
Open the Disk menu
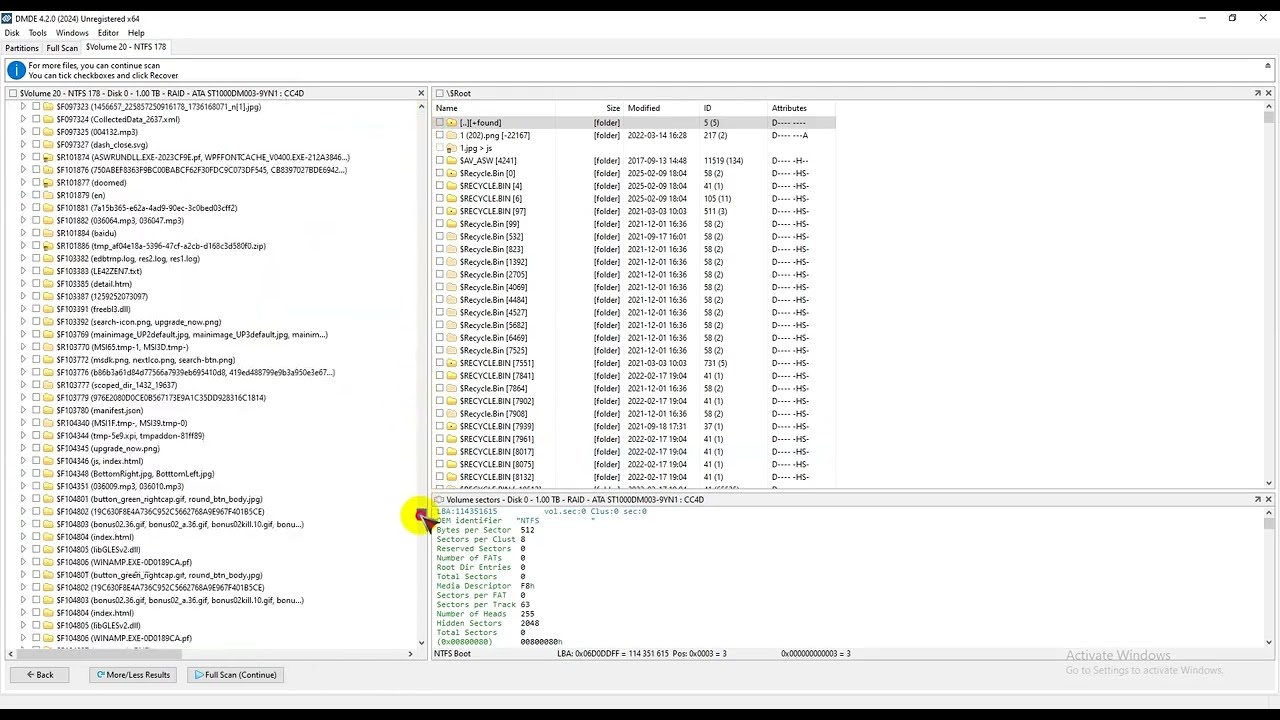tap(12, 33)
